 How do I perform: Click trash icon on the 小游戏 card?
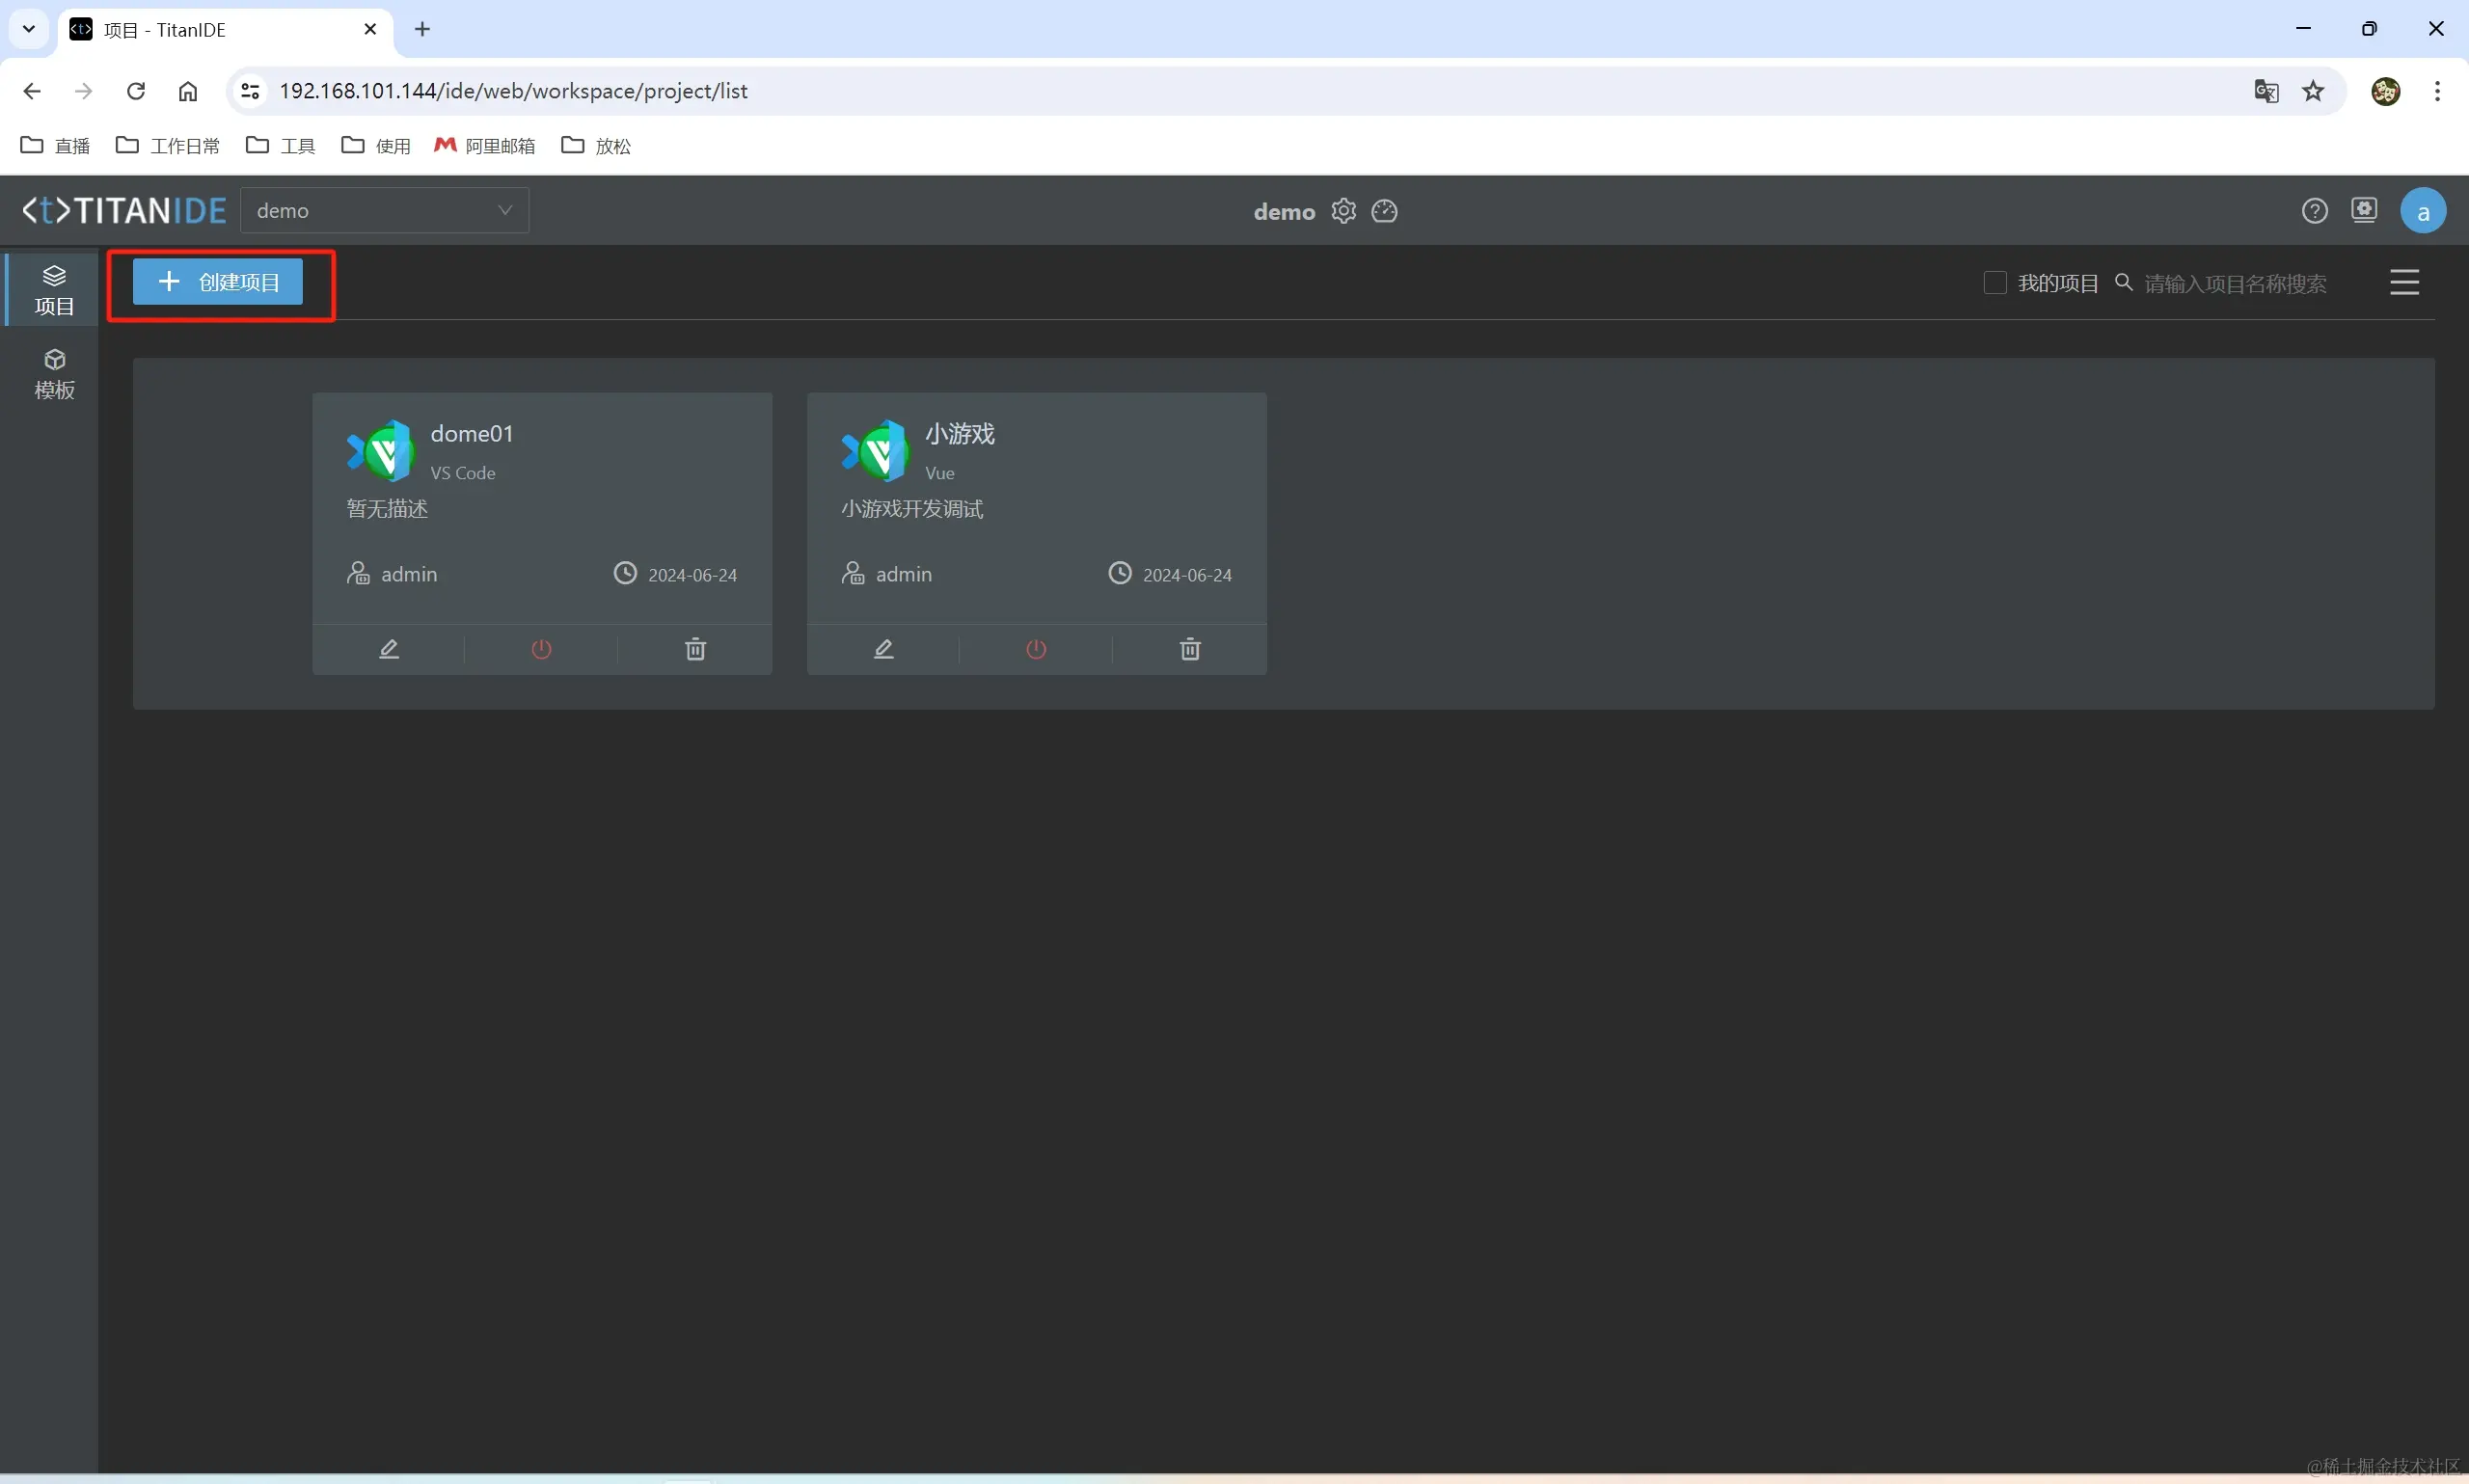point(1190,649)
